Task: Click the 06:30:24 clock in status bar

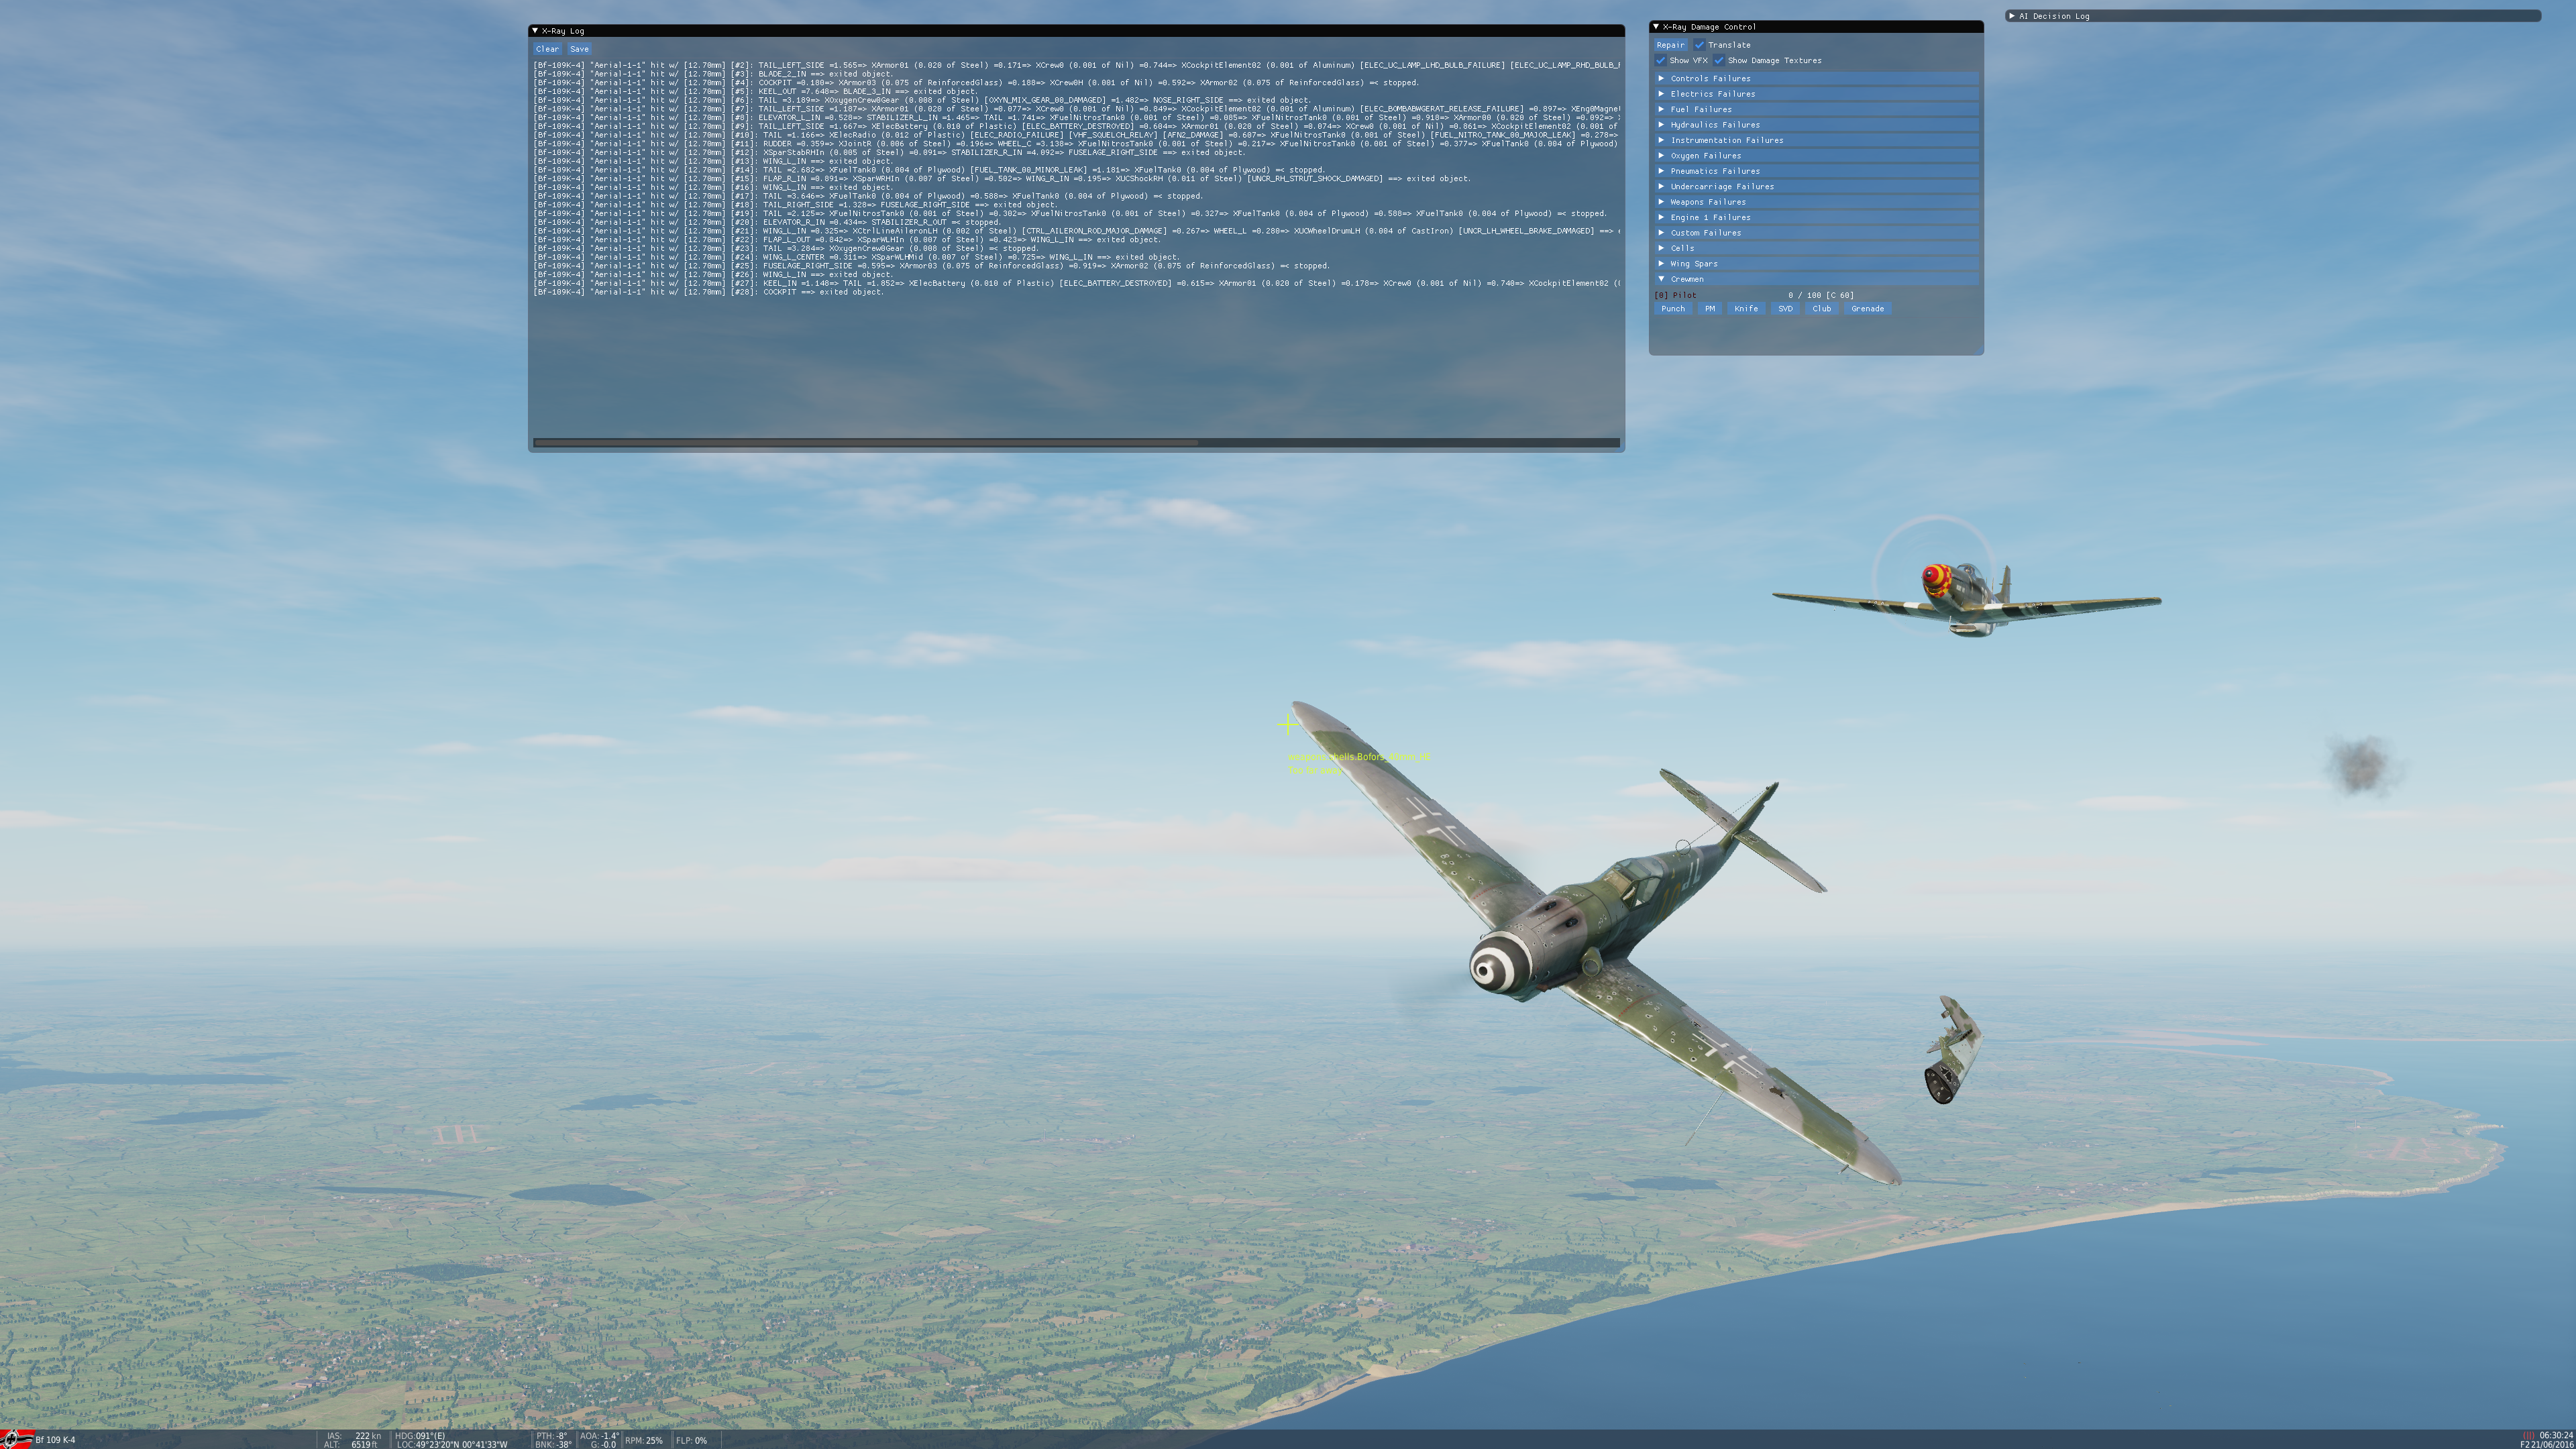Action: coord(2556,1435)
